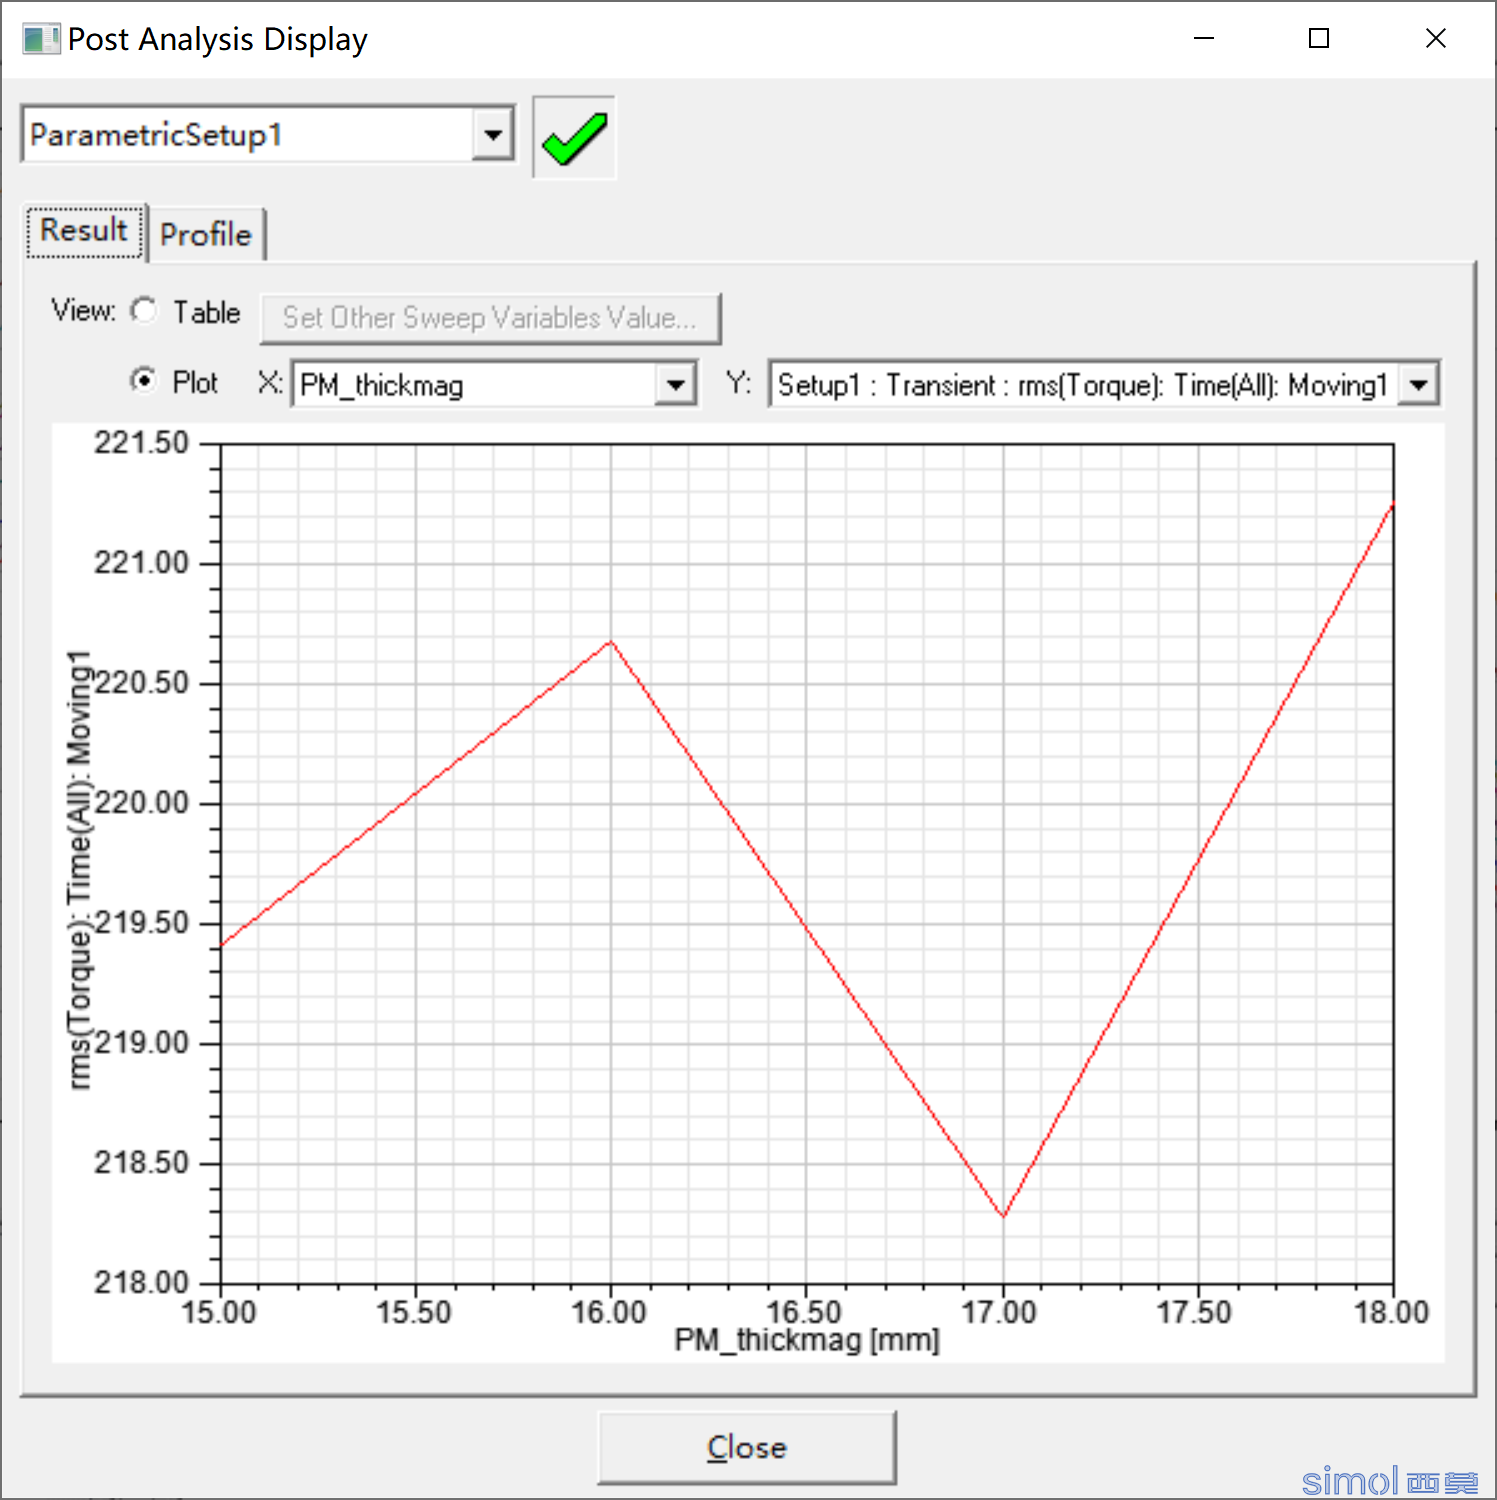Open the ParametricSetup1 dropdown arrow
This screenshot has height=1500, width=1497.
pos(493,135)
